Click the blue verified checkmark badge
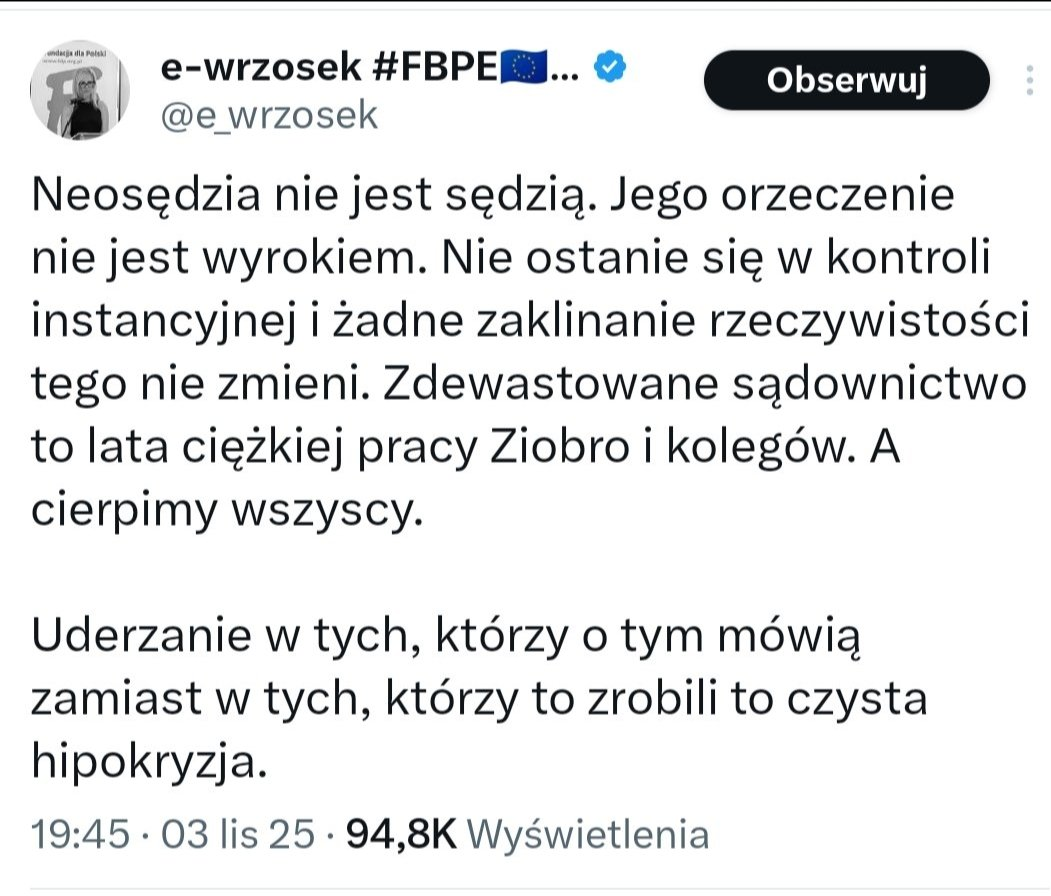Viewport: 1051px width, 896px height. 610,67
